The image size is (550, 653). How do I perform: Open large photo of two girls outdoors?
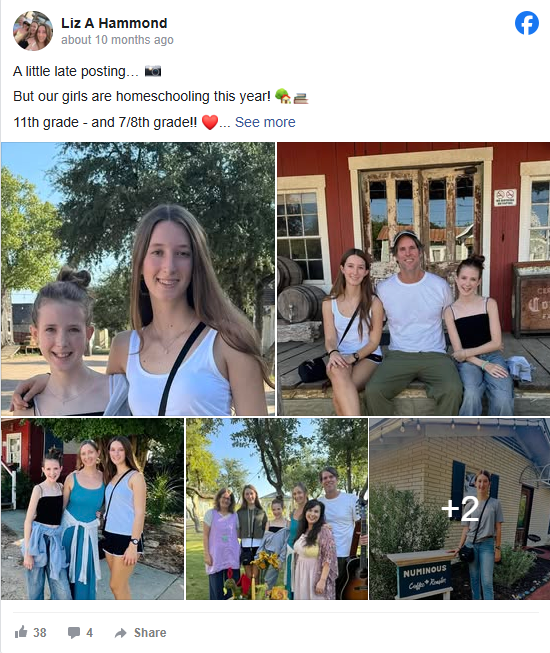138,279
